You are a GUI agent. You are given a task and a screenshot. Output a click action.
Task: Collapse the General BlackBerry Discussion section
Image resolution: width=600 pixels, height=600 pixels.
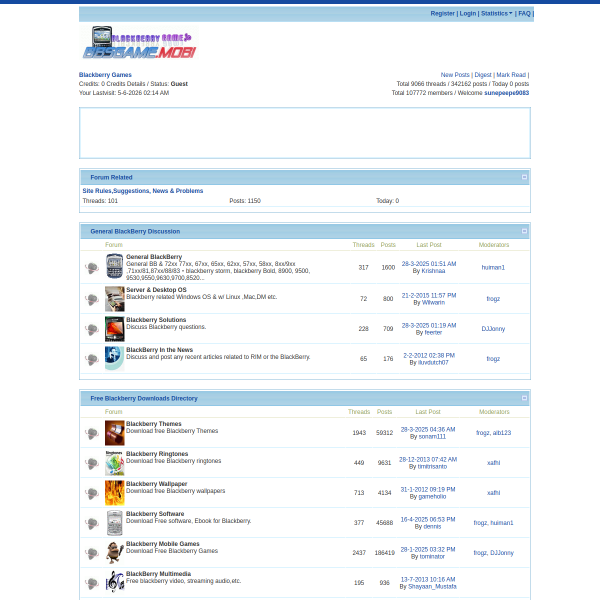pyautogui.click(x=524, y=231)
